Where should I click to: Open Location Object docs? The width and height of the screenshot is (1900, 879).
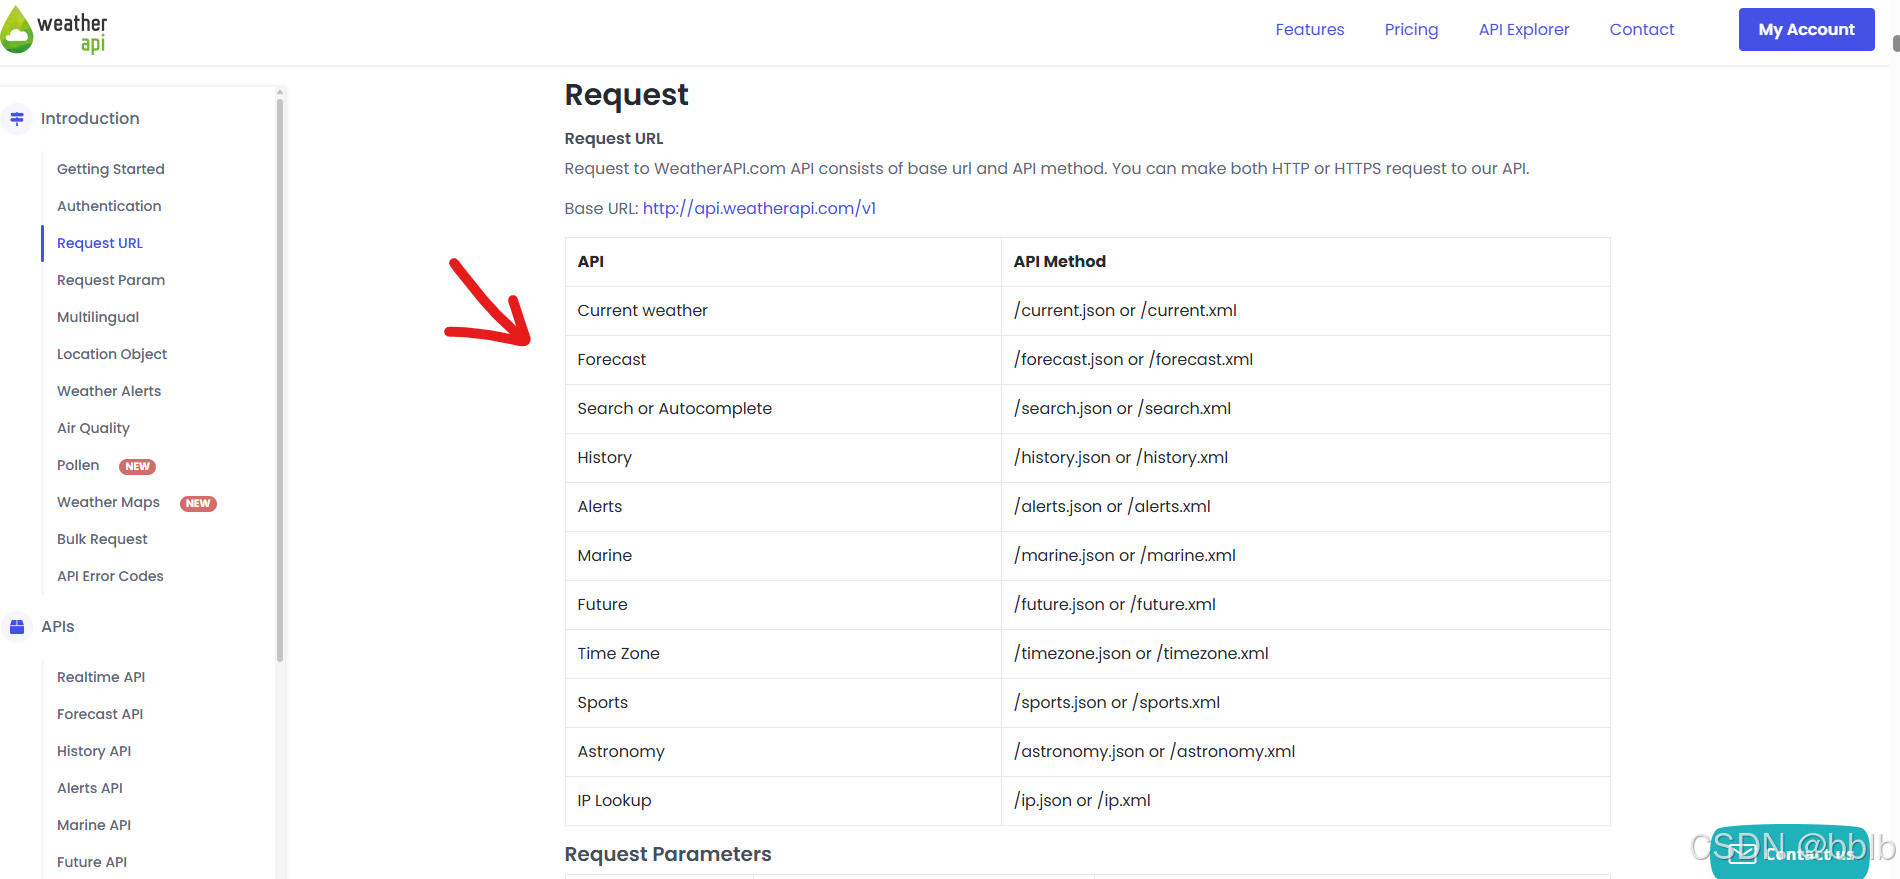[x=112, y=354]
